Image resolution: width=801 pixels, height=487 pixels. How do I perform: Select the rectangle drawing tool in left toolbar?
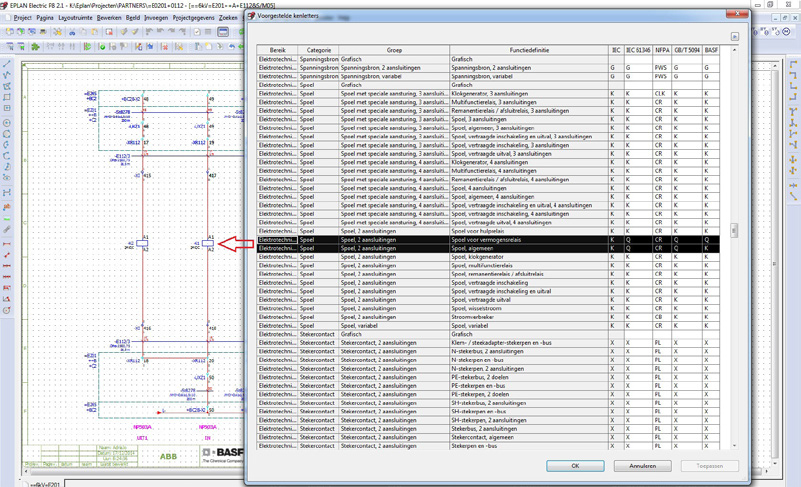tap(7, 98)
